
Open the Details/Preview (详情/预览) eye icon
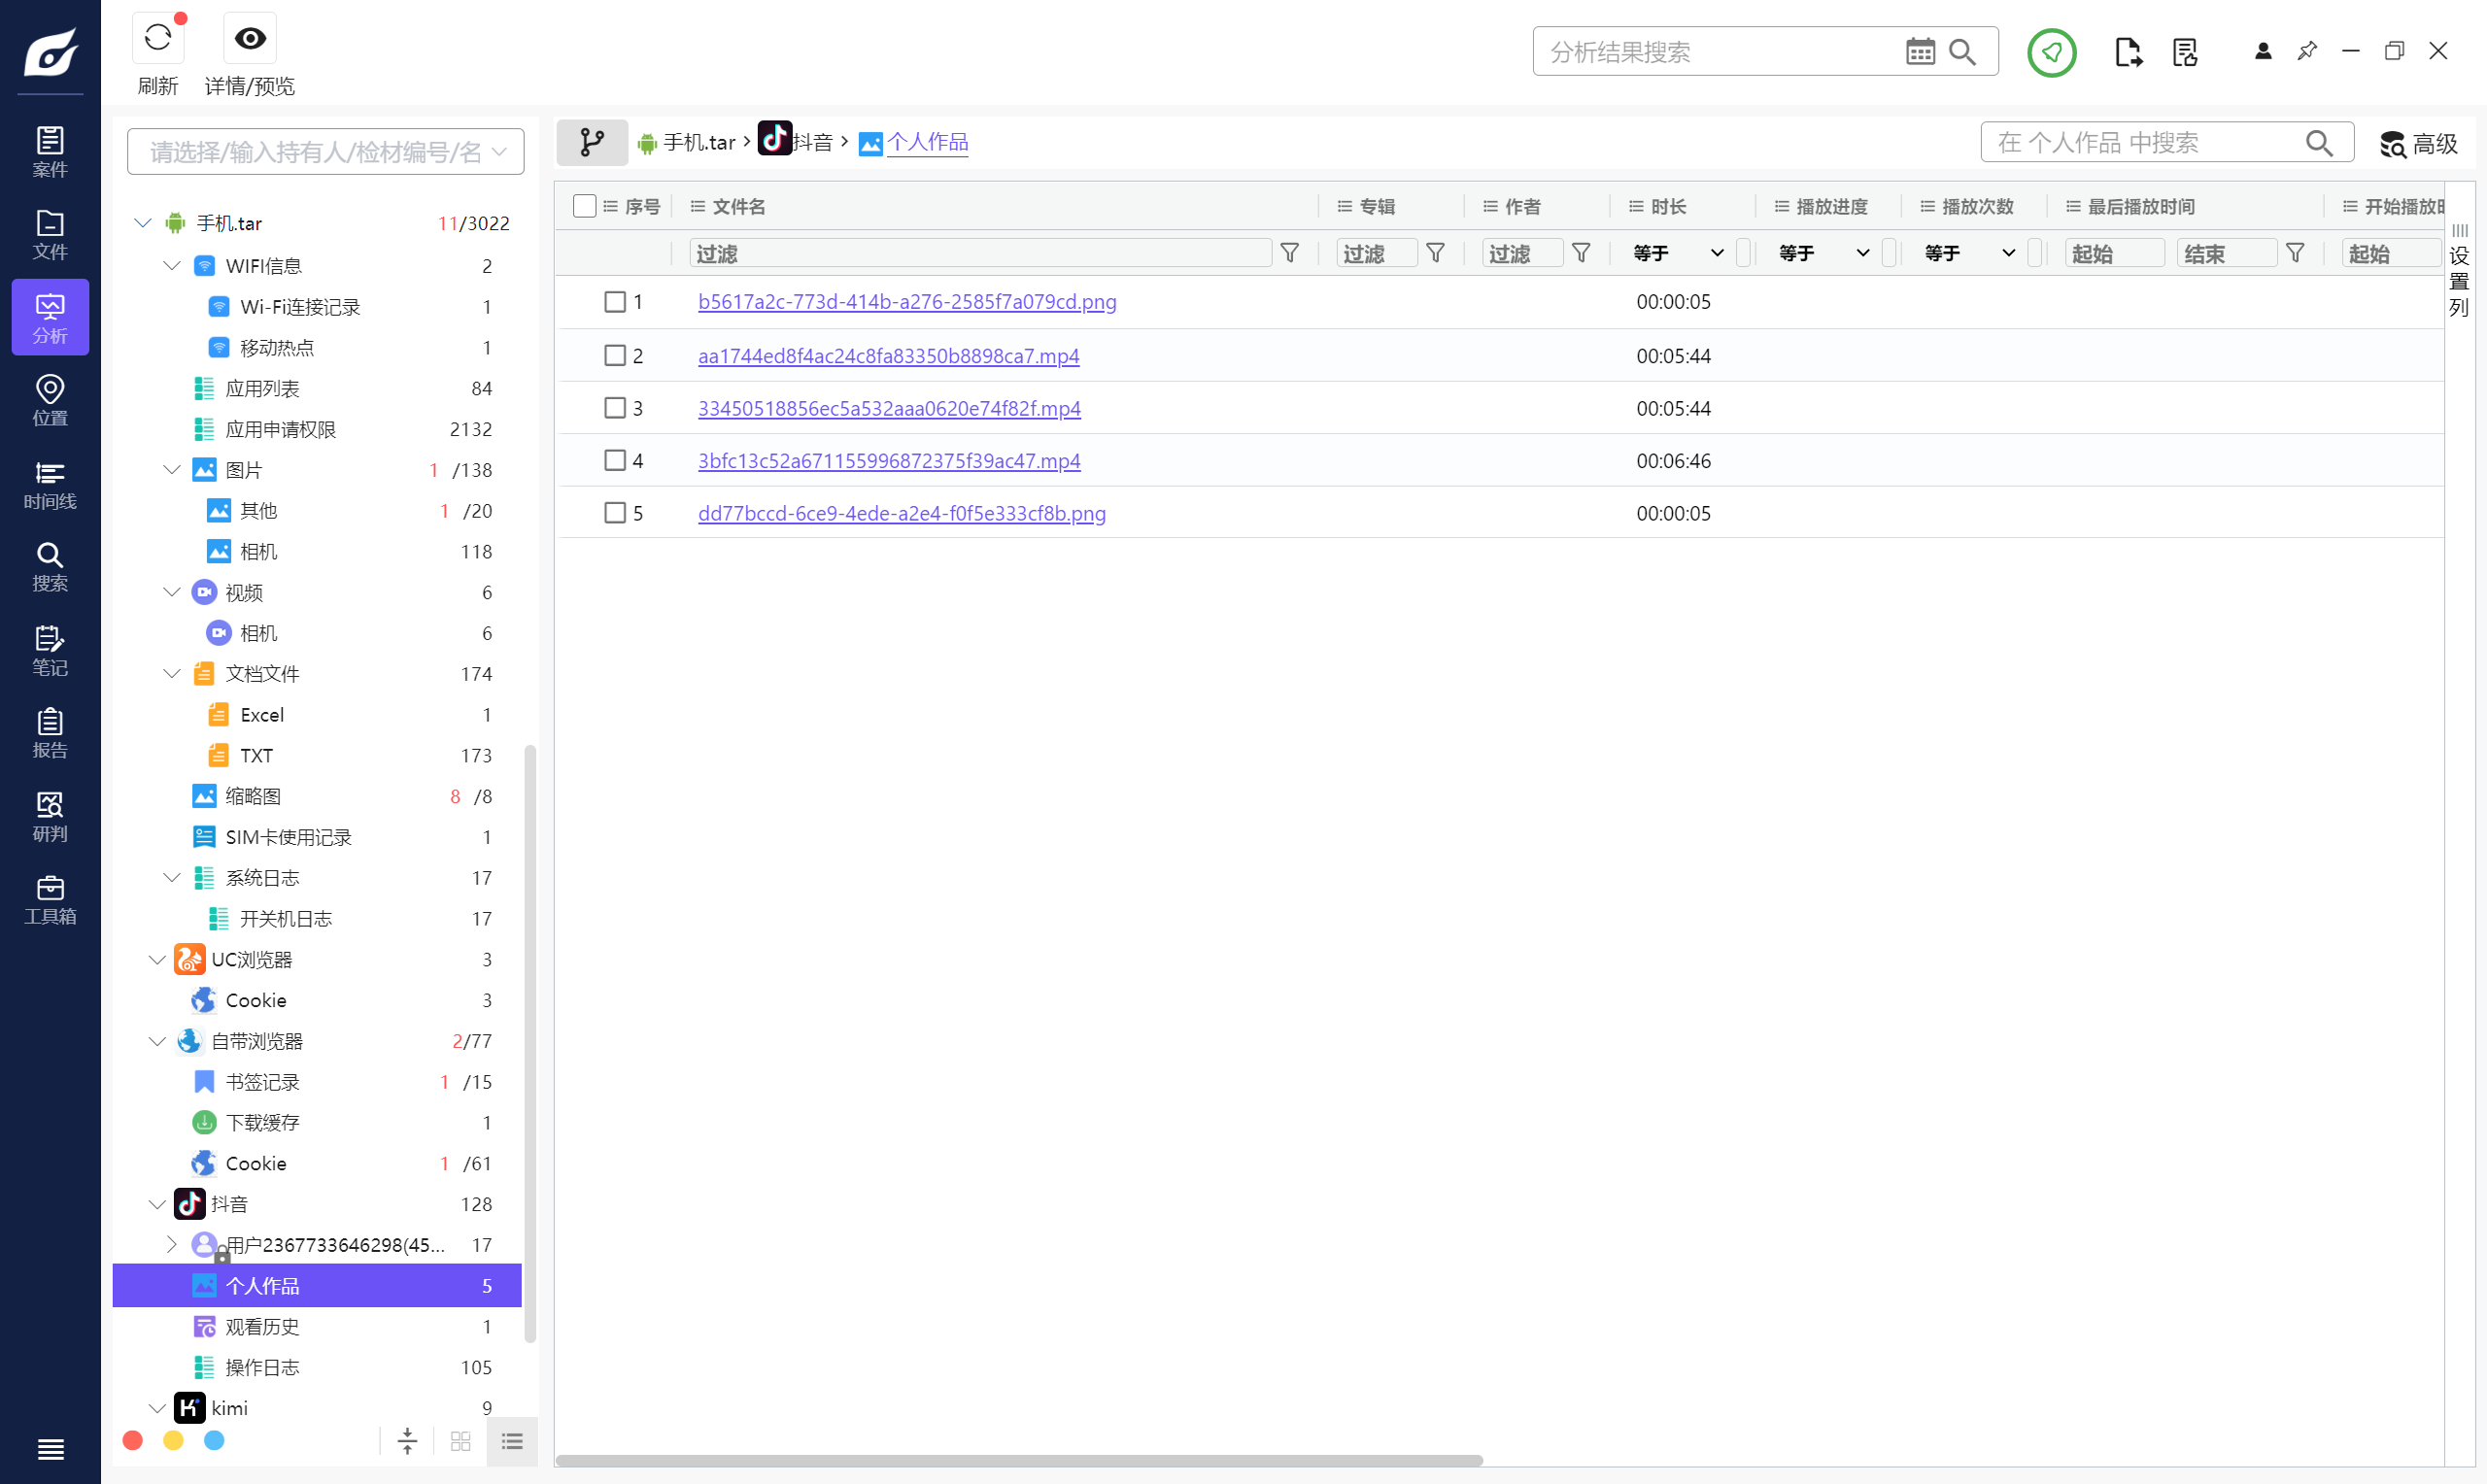249,39
